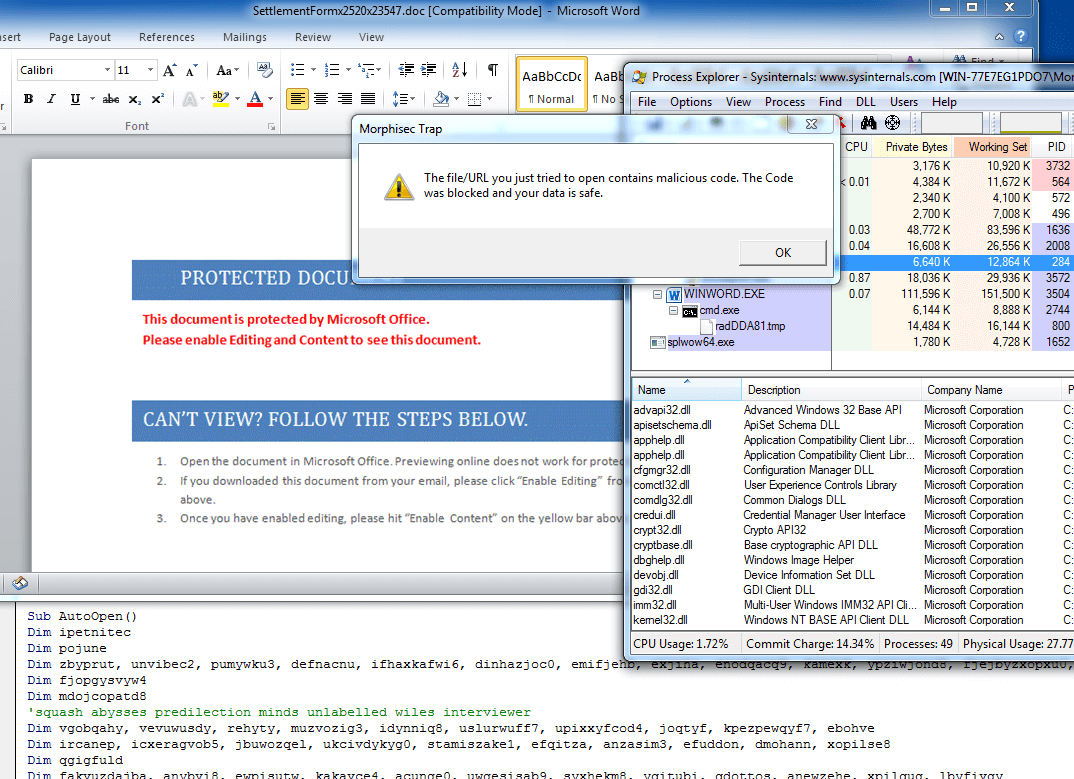Sort text with the A-Z sort icon
This screenshot has height=779, width=1074.
tap(460, 70)
